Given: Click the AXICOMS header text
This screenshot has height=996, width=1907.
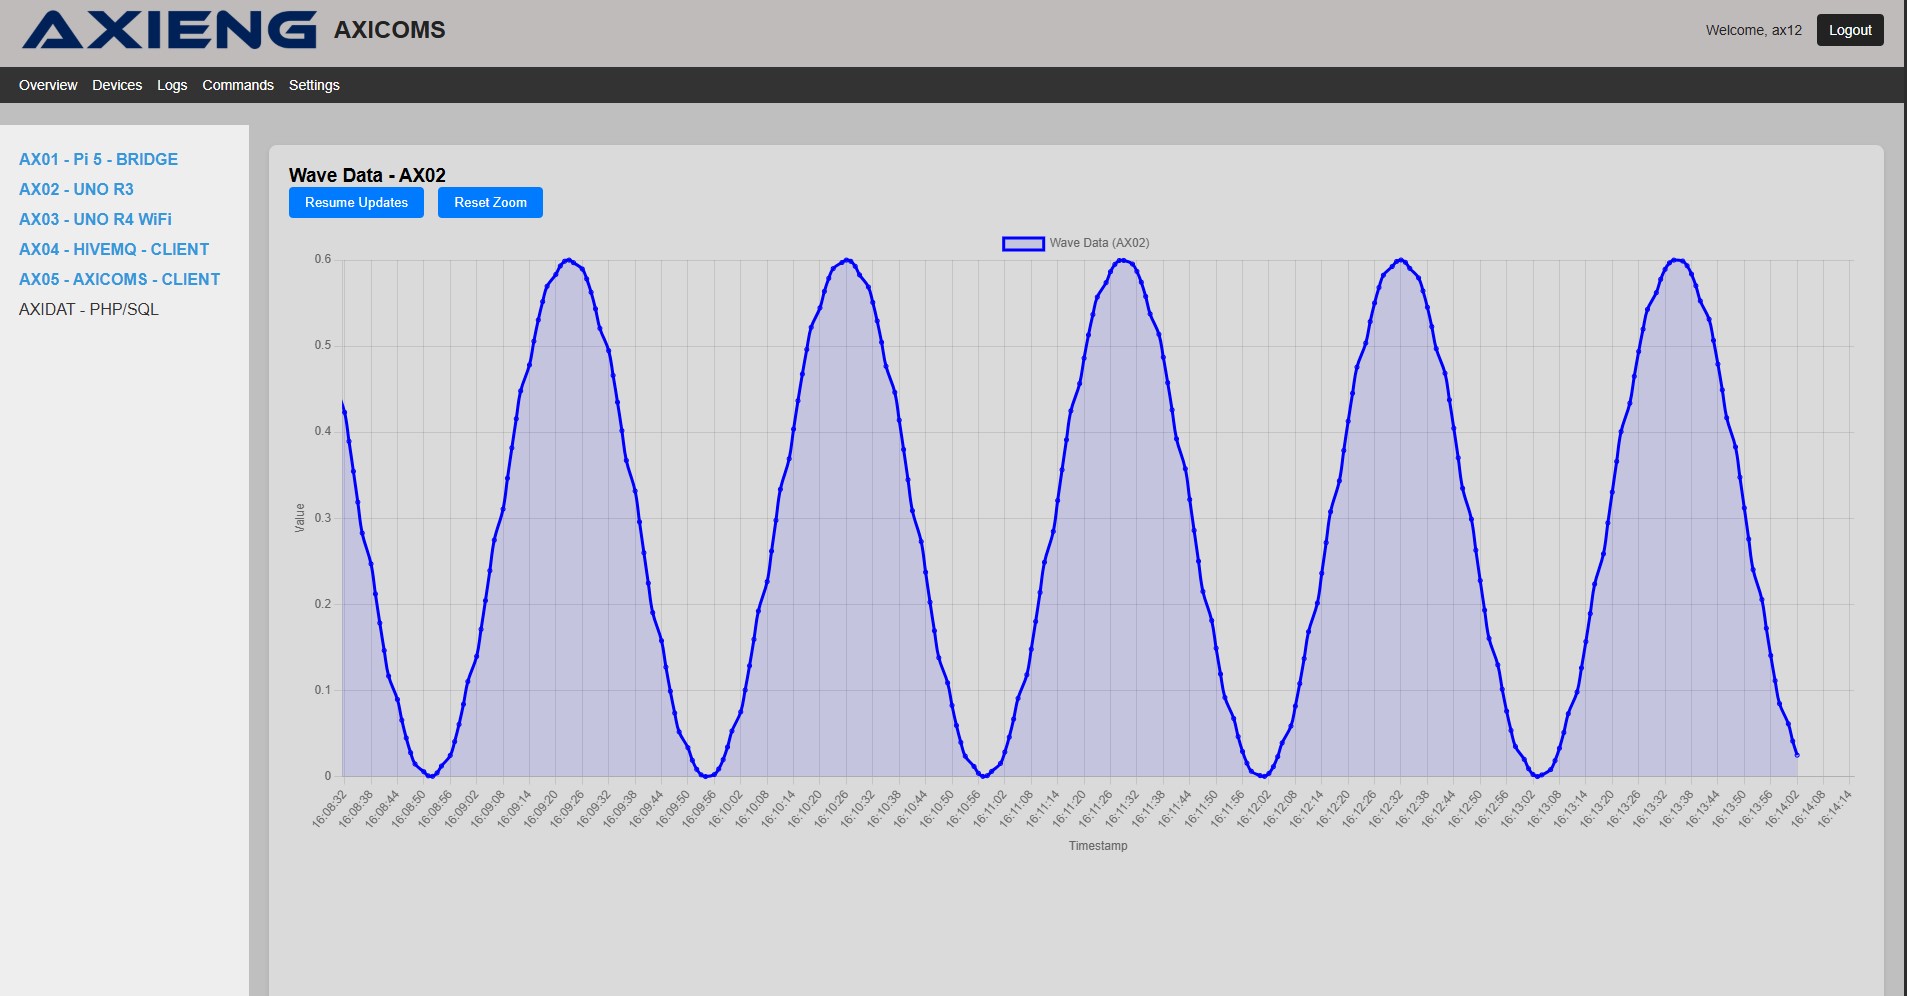Looking at the screenshot, I should [x=389, y=30].
